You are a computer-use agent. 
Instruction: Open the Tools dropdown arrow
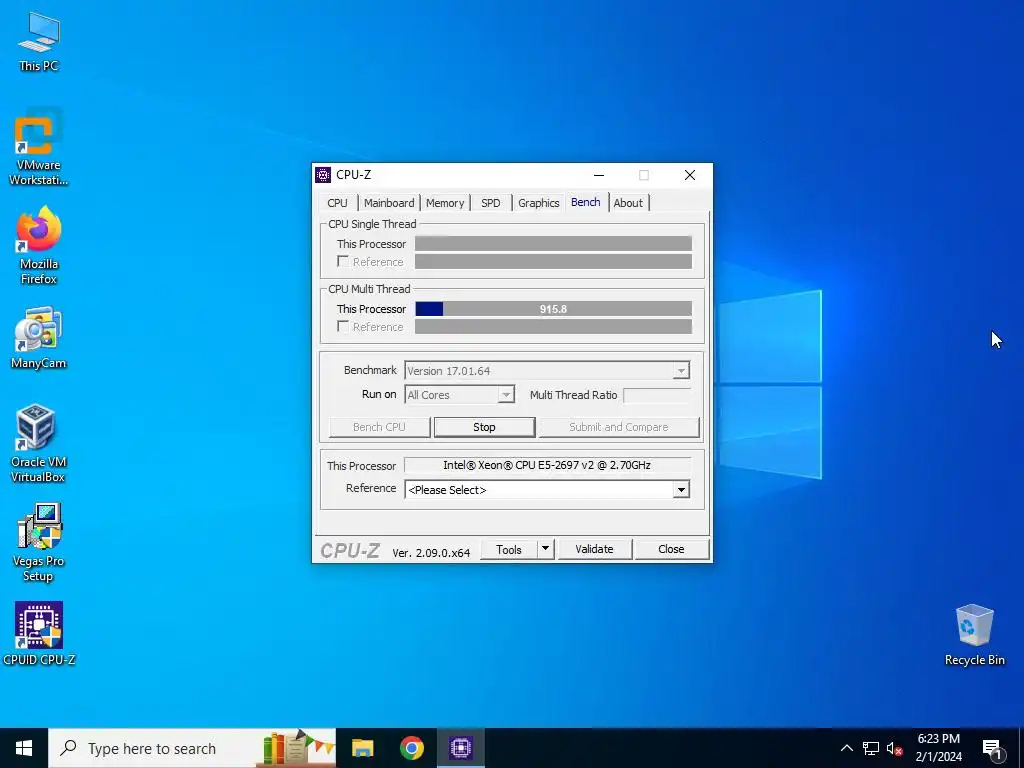click(545, 549)
